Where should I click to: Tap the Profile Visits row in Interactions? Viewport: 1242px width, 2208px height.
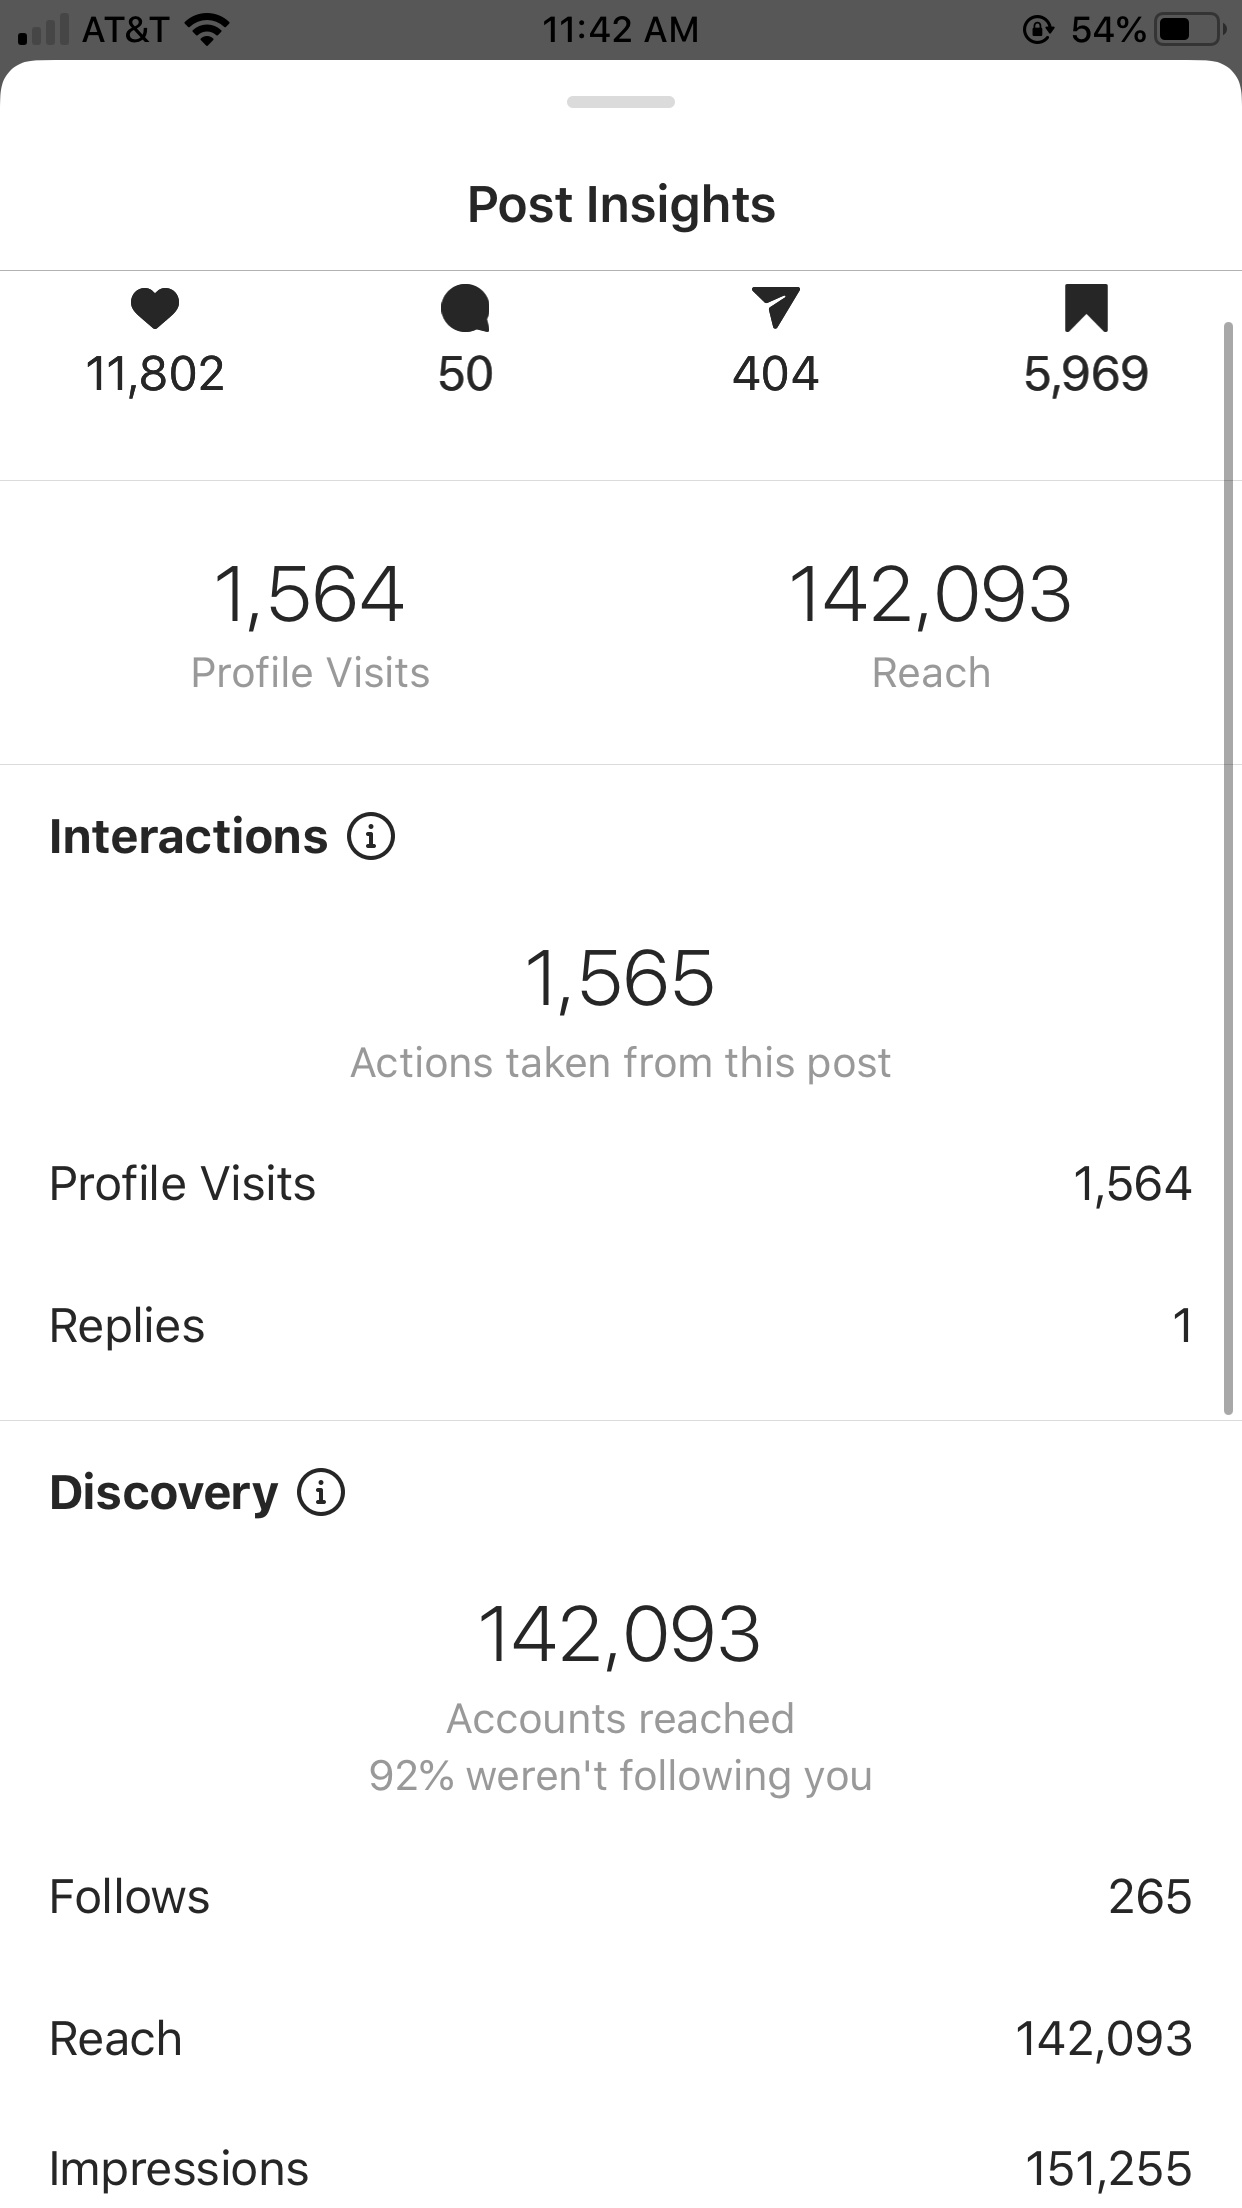[x=621, y=1184]
